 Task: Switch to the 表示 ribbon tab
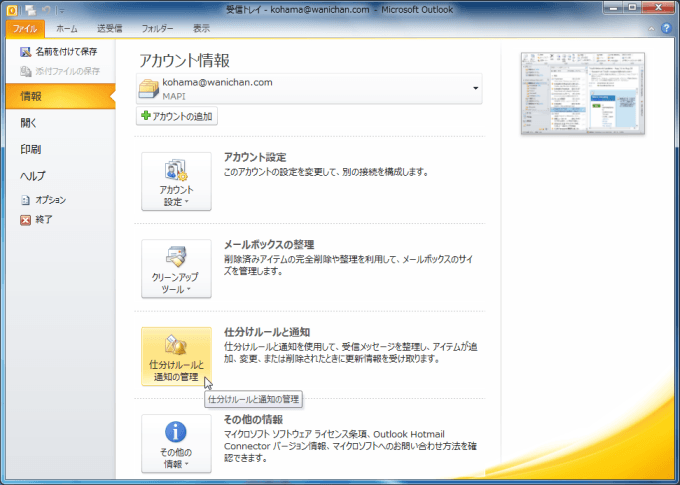[x=201, y=29]
